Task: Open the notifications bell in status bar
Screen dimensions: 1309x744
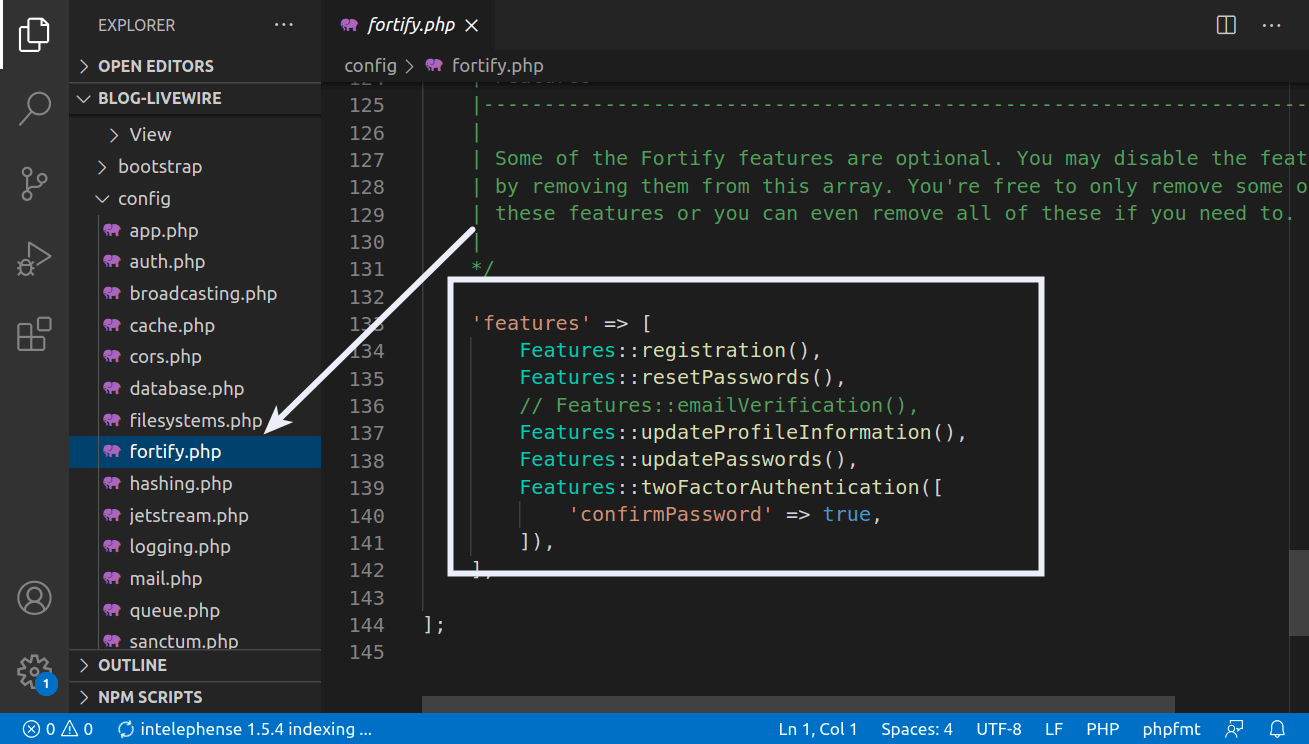Action: (x=1277, y=729)
